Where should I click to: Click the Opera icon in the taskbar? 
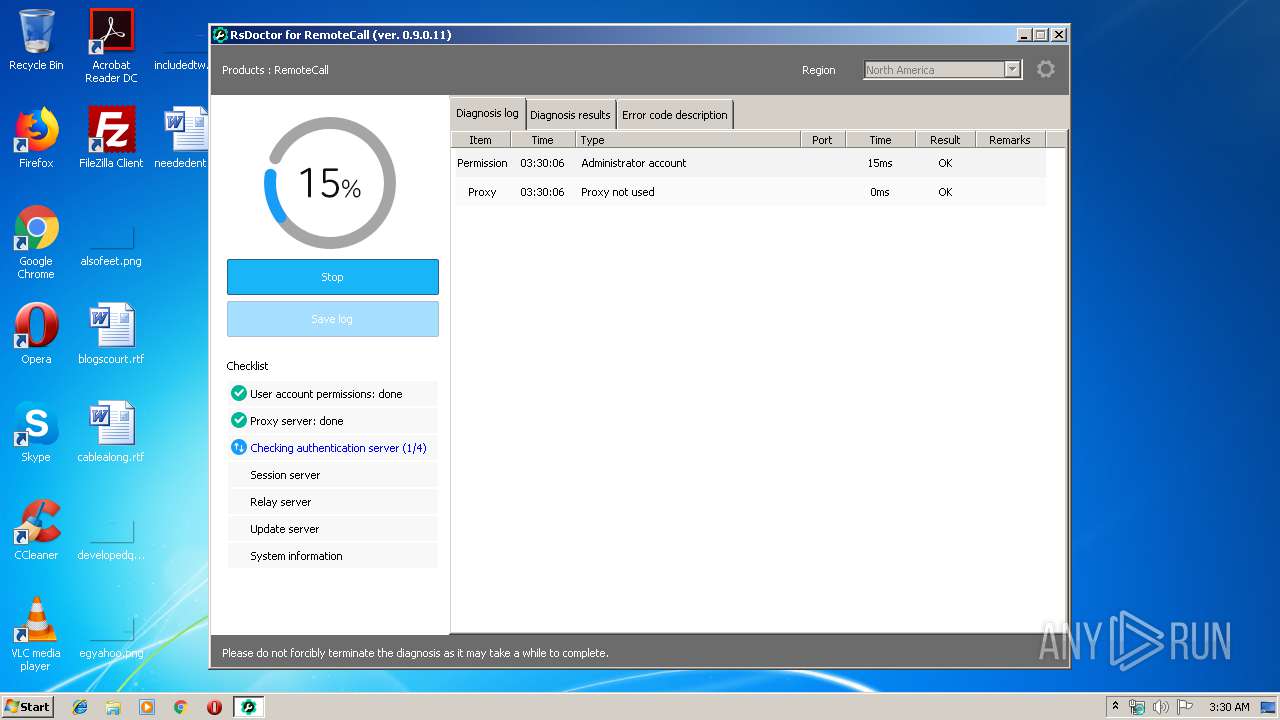pos(214,707)
